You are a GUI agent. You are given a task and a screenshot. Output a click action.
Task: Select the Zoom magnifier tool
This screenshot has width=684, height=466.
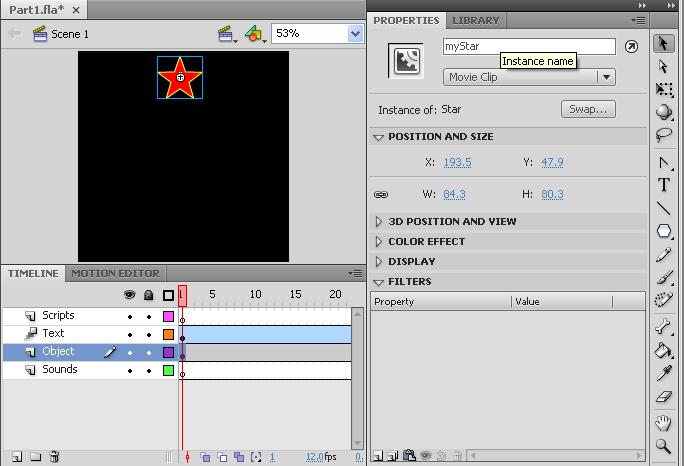pyautogui.click(x=663, y=446)
